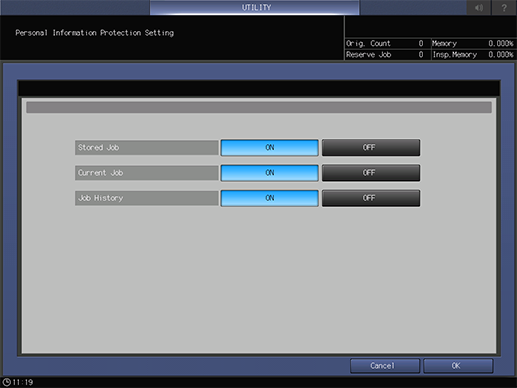
Task: Click the Orig. Count value
Action: pyautogui.click(x=421, y=44)
